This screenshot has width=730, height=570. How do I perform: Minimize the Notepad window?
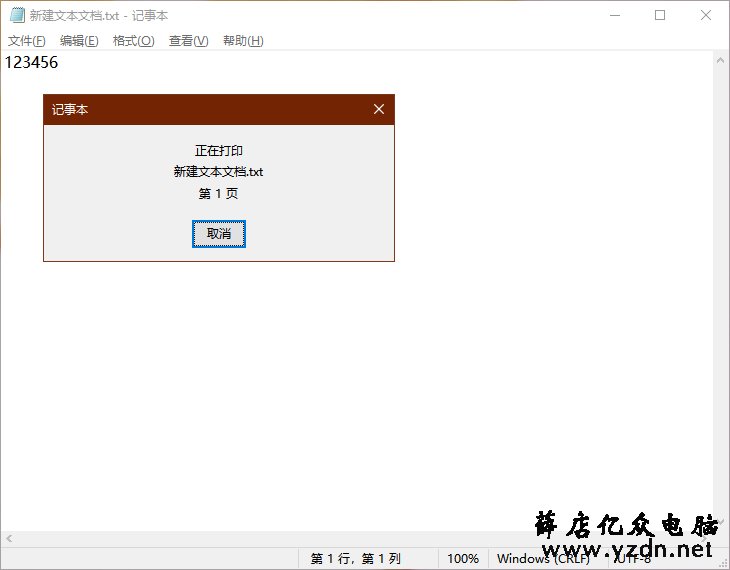click(x=615, y=15)
